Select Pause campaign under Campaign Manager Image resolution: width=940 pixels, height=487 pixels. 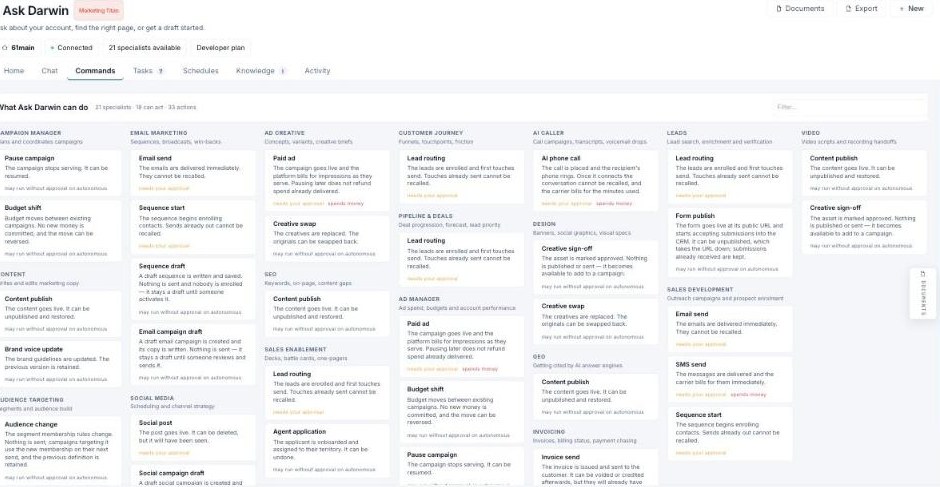59,173
